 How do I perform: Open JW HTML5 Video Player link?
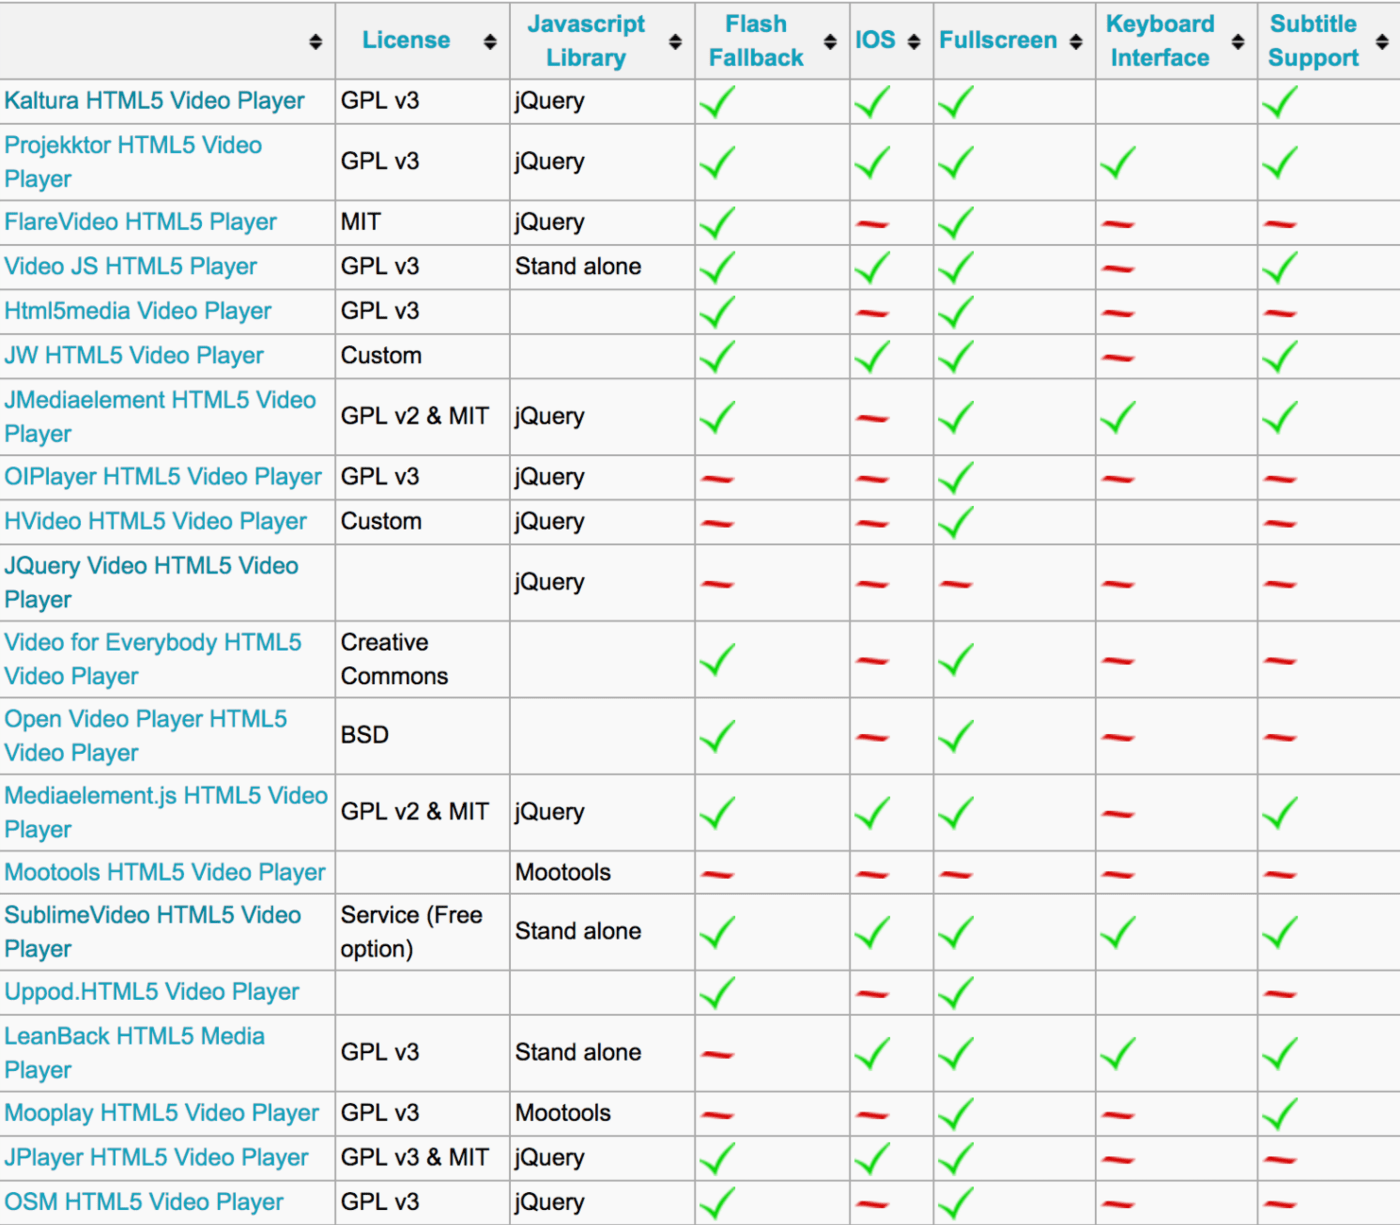[134, 355]
